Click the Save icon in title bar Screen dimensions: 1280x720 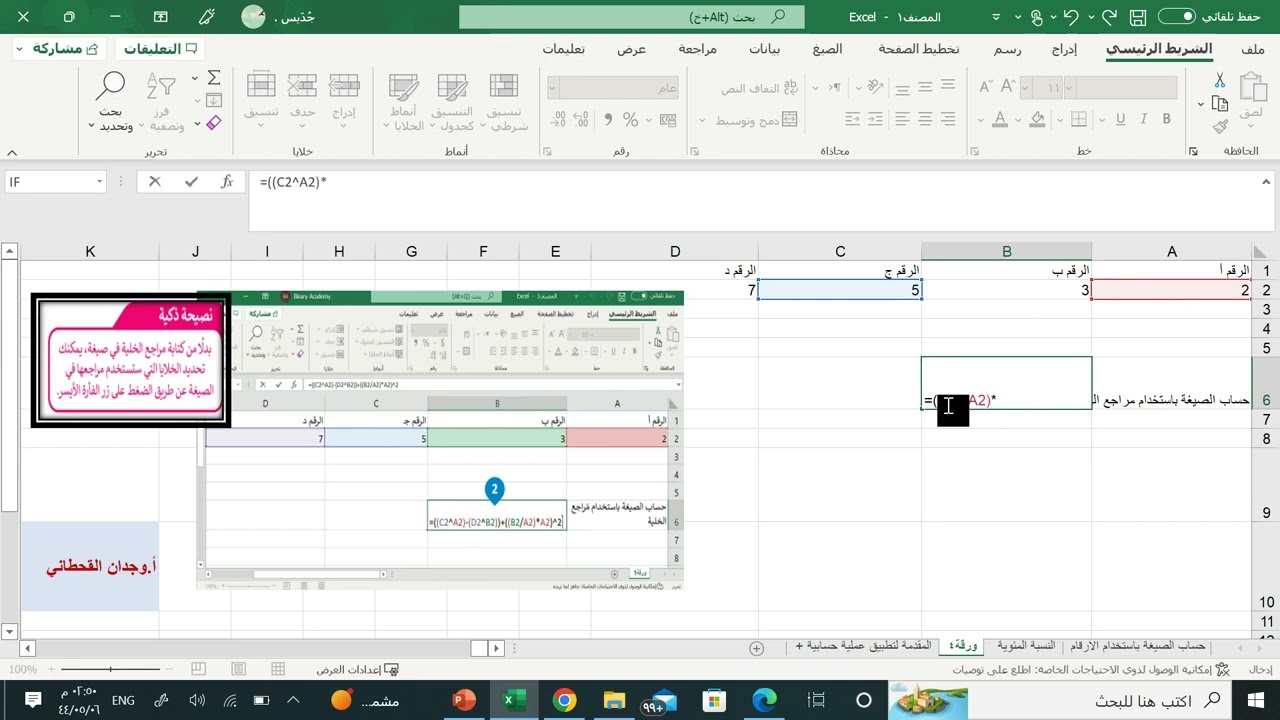1137,17
